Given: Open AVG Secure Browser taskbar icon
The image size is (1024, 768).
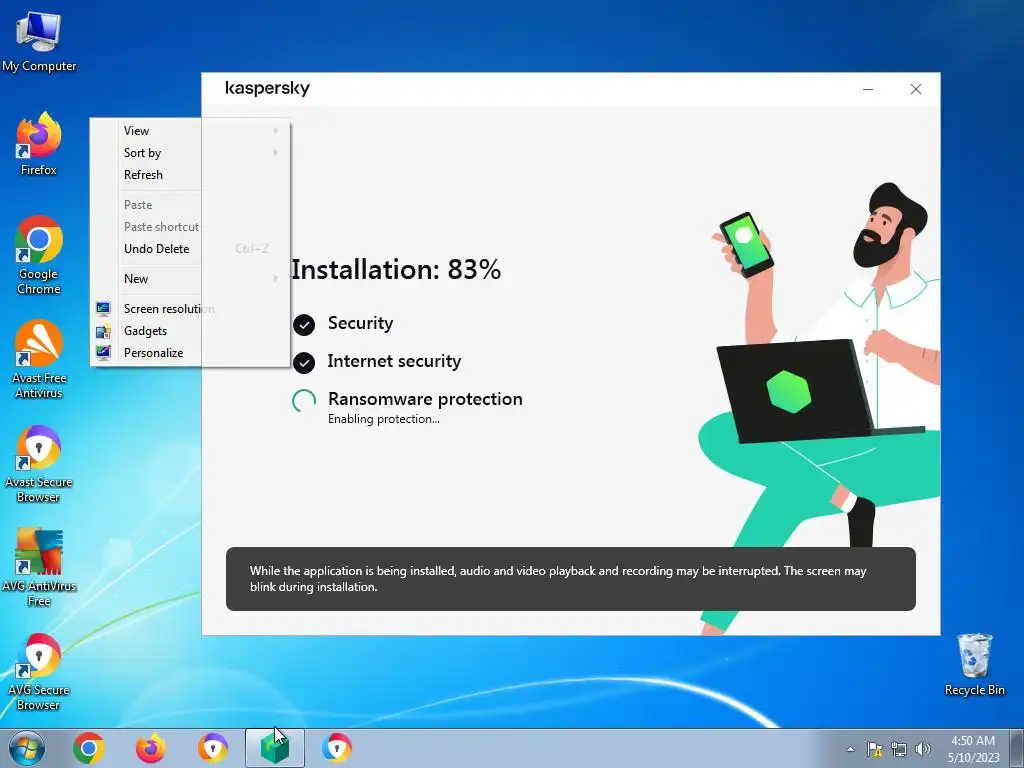Looking at the screenshot, I should pyautogui.click(x=337, y=748).
